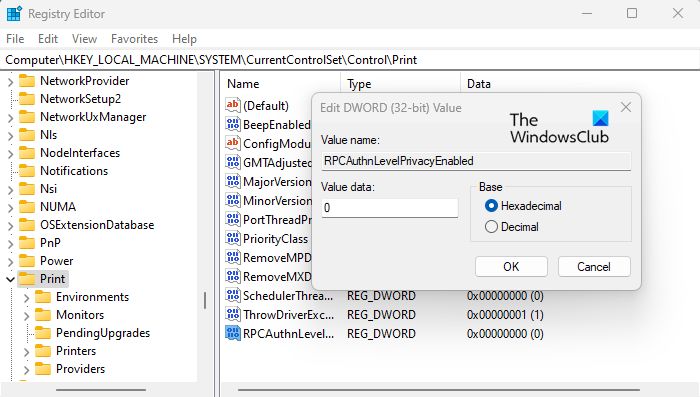
Task: Click the PriorityClass DWORD icon
Action: click(233, 238)
